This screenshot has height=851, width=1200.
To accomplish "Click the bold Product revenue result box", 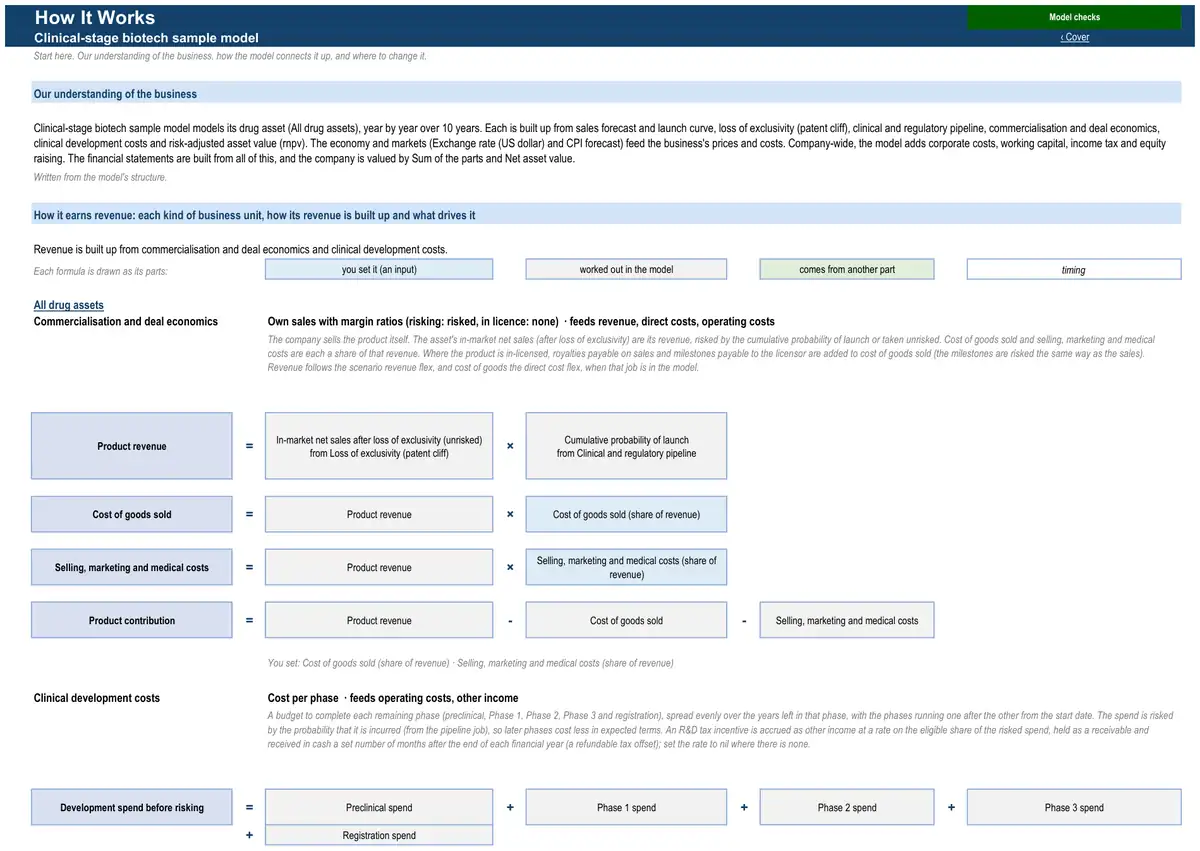I will (x=132, y=446).
